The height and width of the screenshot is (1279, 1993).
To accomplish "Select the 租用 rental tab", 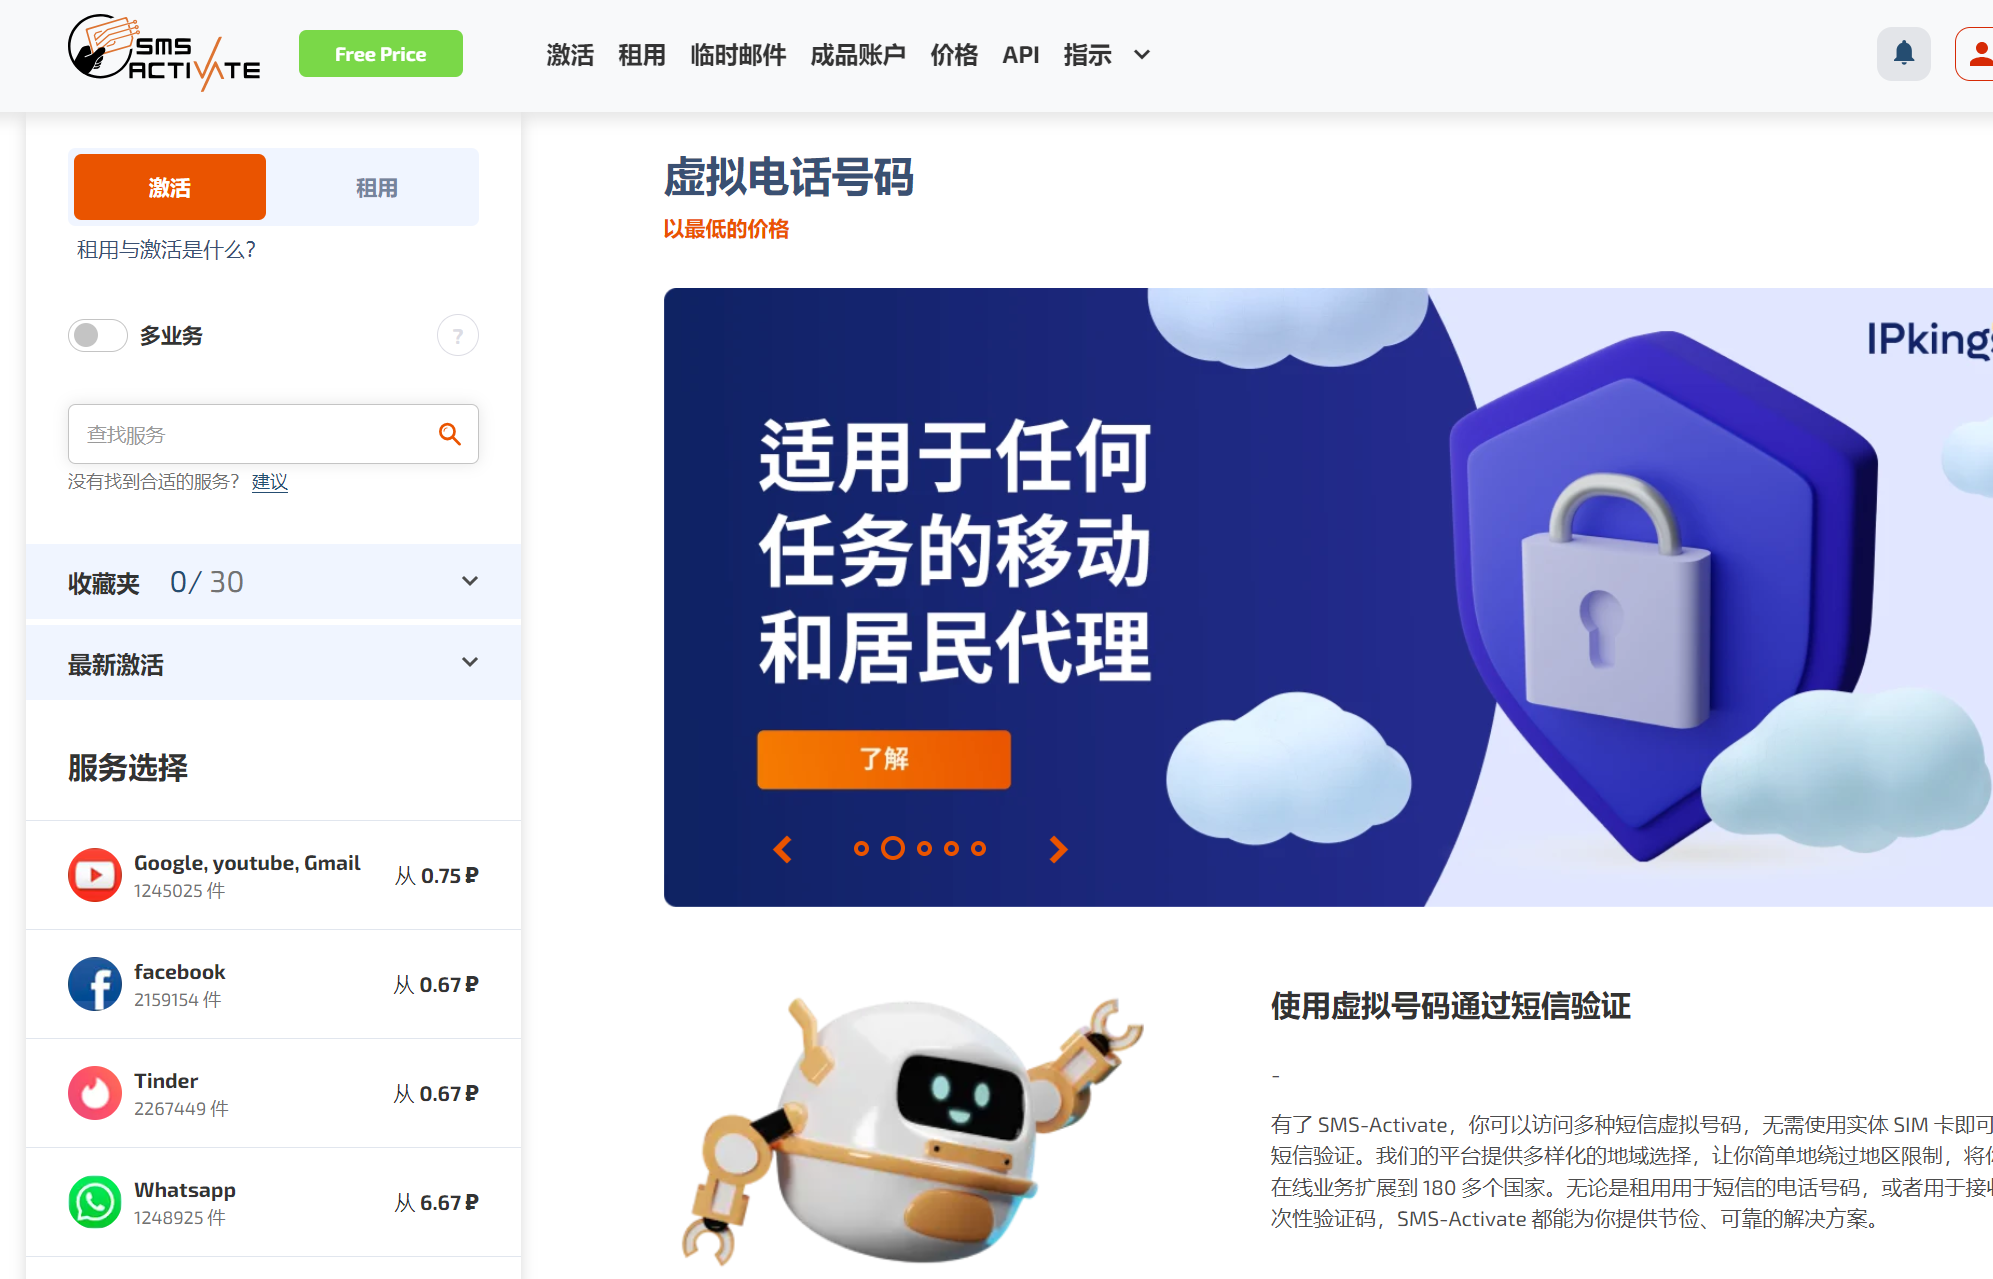I will tap(376, 185).
